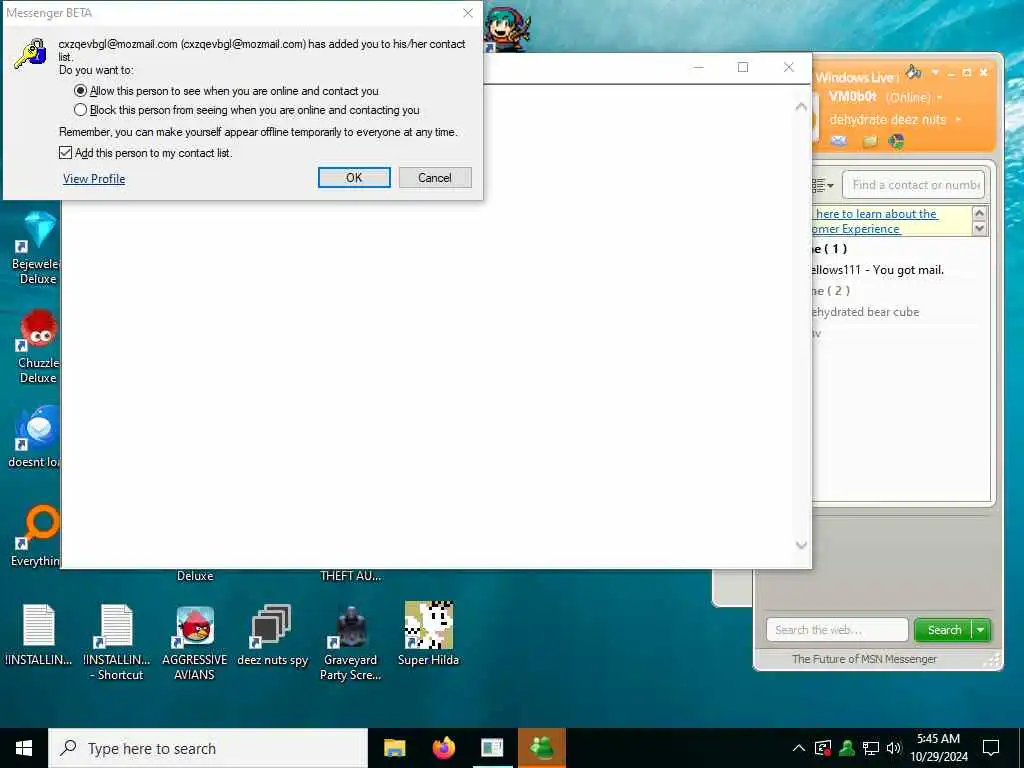Select contact ellows111 - You got mail.
The width and height of the screenshot is (1024, 768).
[876, 270]
